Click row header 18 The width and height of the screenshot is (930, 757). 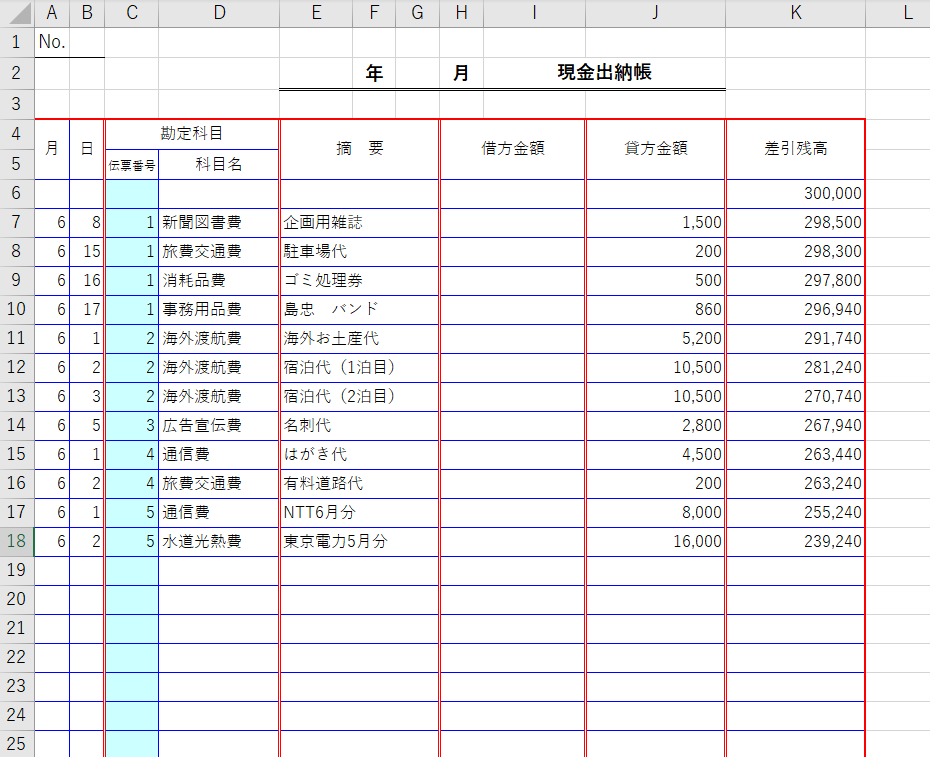coord(17,542)
